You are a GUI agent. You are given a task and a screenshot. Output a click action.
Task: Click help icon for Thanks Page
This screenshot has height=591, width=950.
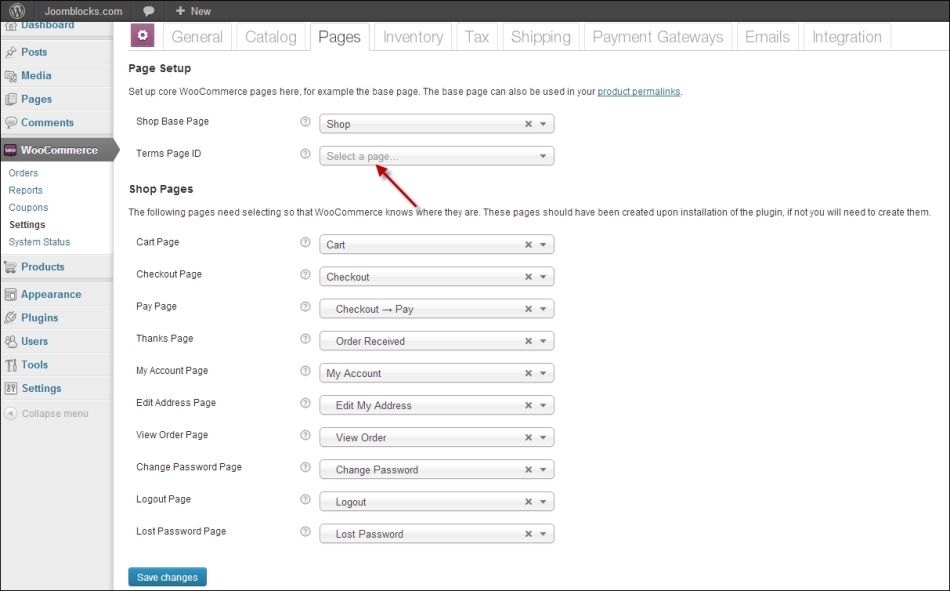click(x=305, y=338)
